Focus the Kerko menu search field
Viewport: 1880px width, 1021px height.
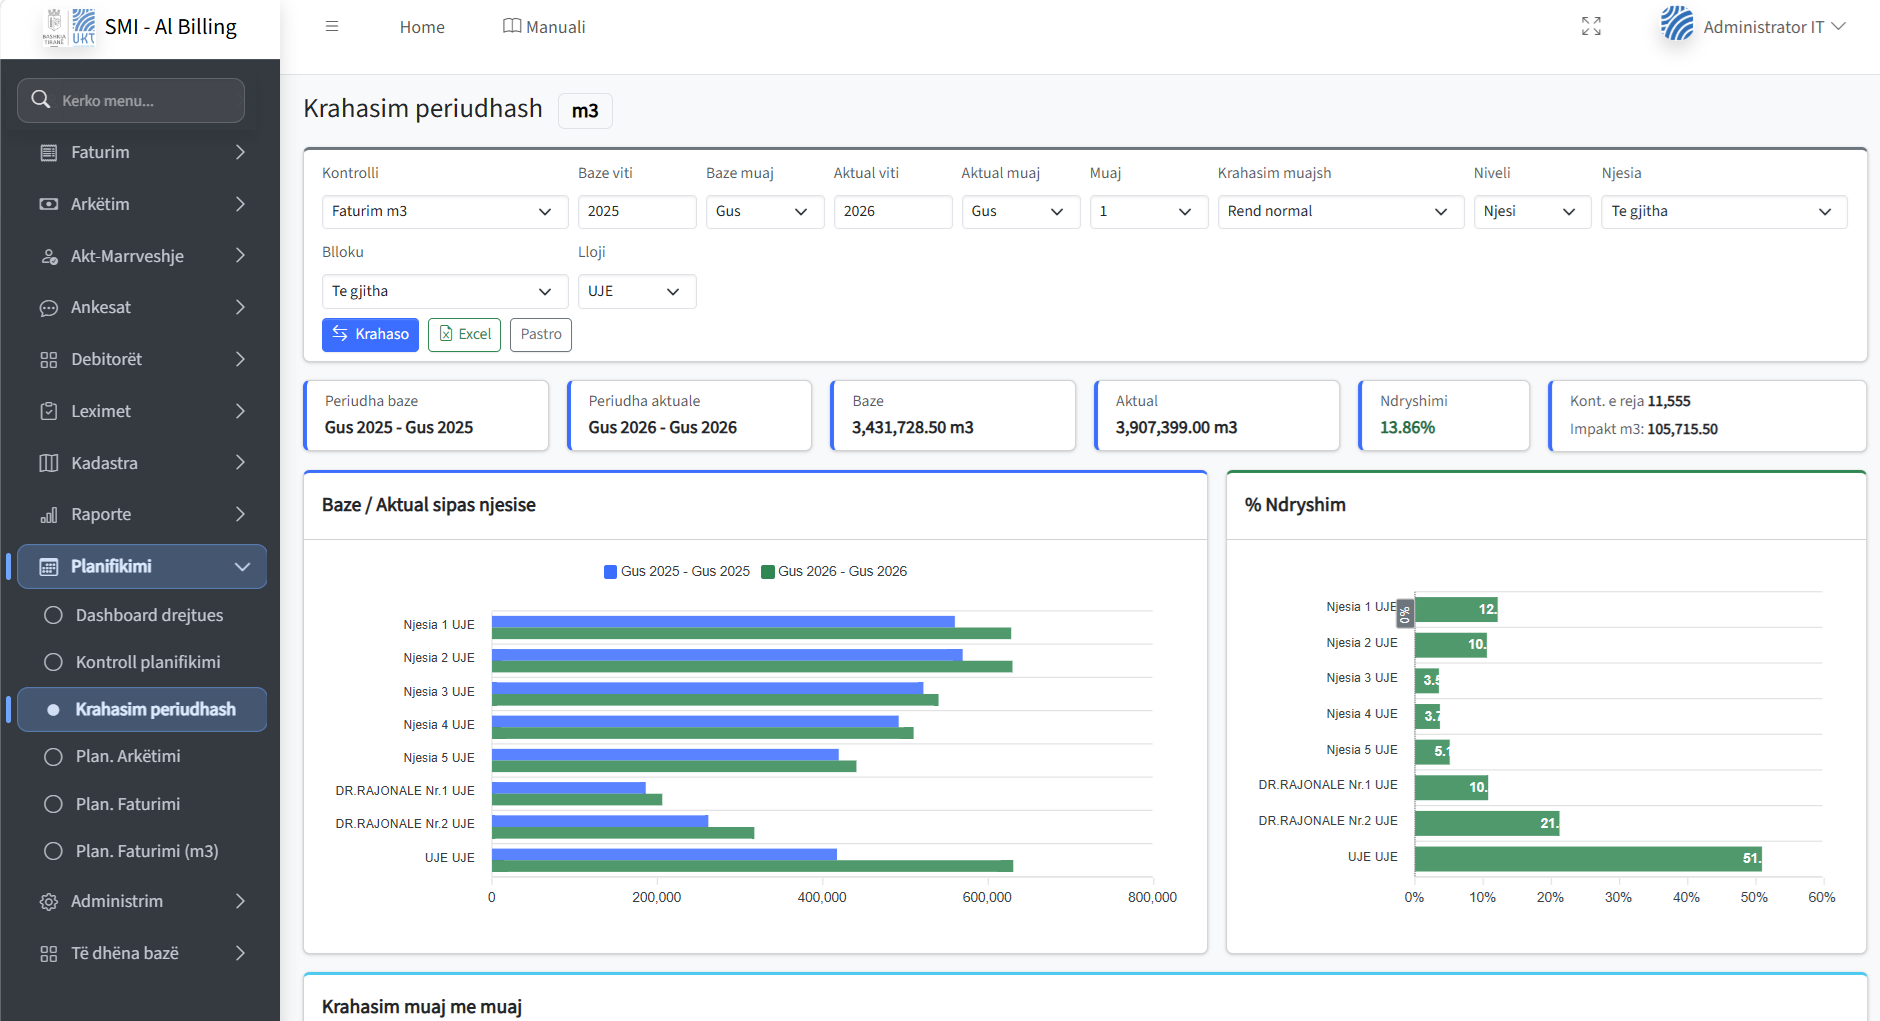tap(131, 101)
